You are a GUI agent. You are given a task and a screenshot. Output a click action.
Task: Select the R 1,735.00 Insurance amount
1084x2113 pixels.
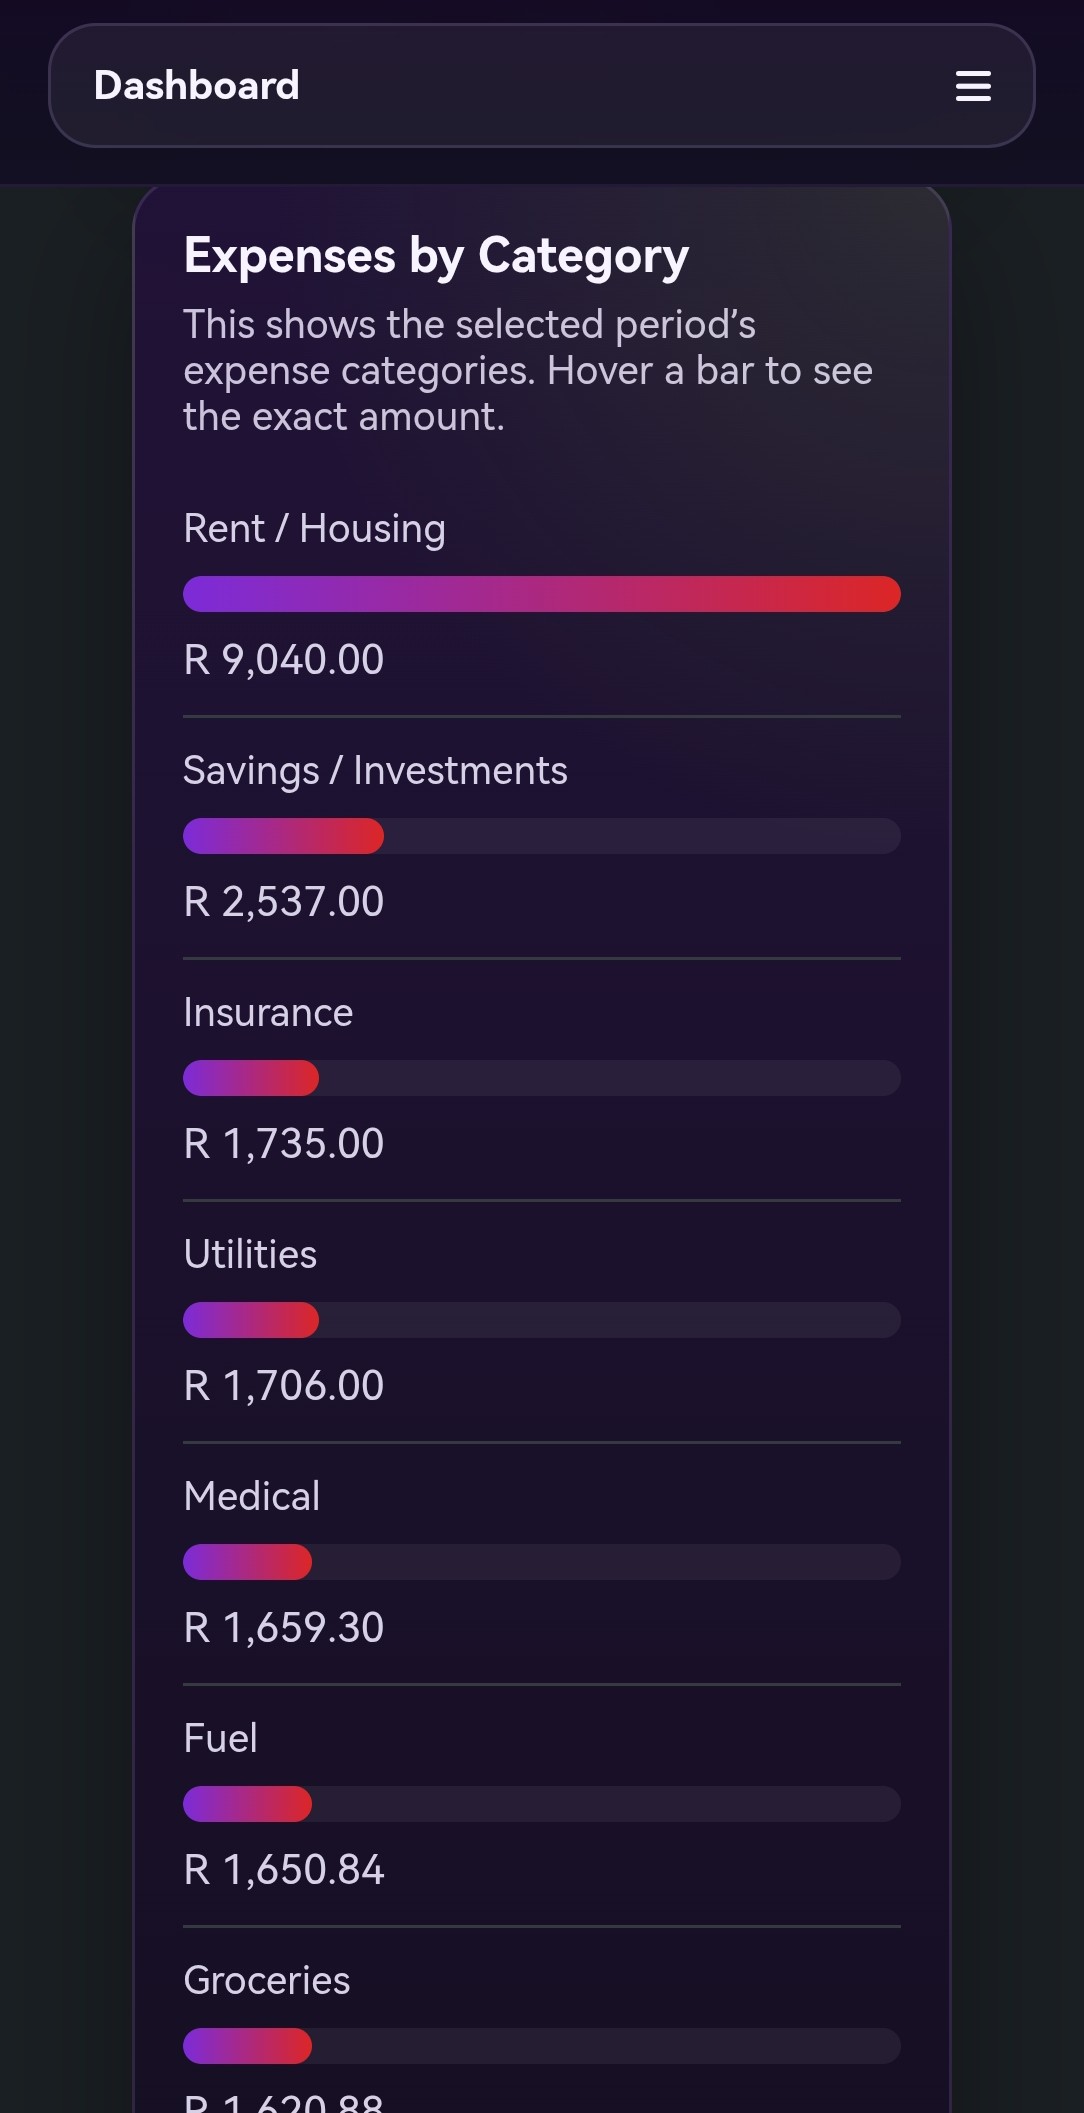(283, 1144)
